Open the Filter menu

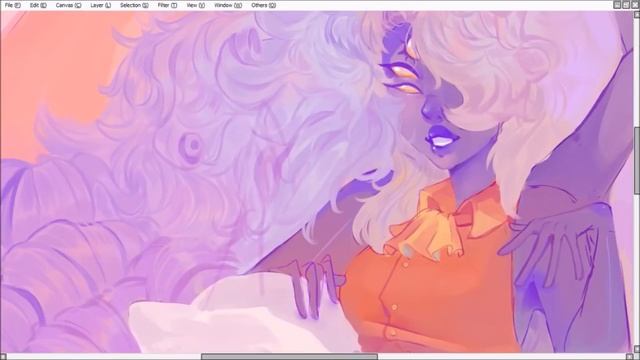click(167, 5)
